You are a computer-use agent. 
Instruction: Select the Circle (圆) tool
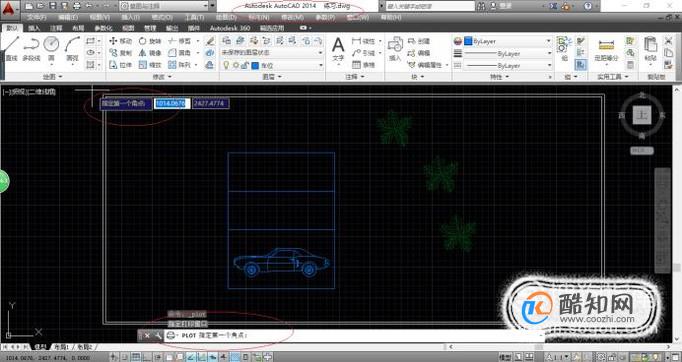click(x=51, y=49)
